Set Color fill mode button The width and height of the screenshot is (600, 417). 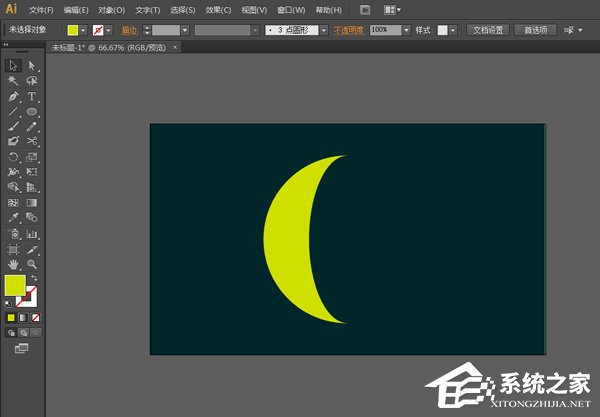coord(11,318)
